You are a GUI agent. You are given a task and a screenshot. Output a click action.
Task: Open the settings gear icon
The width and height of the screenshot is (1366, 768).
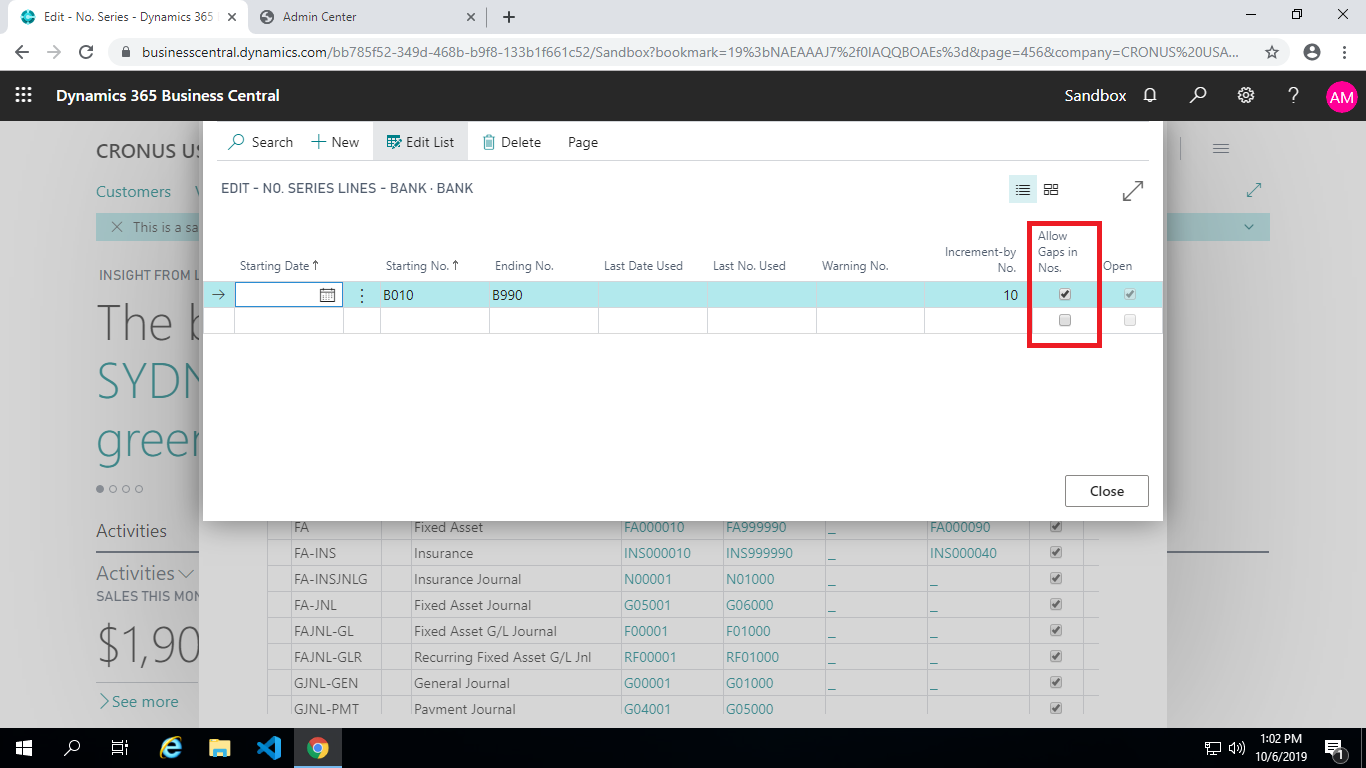[x=1246, y=96]
